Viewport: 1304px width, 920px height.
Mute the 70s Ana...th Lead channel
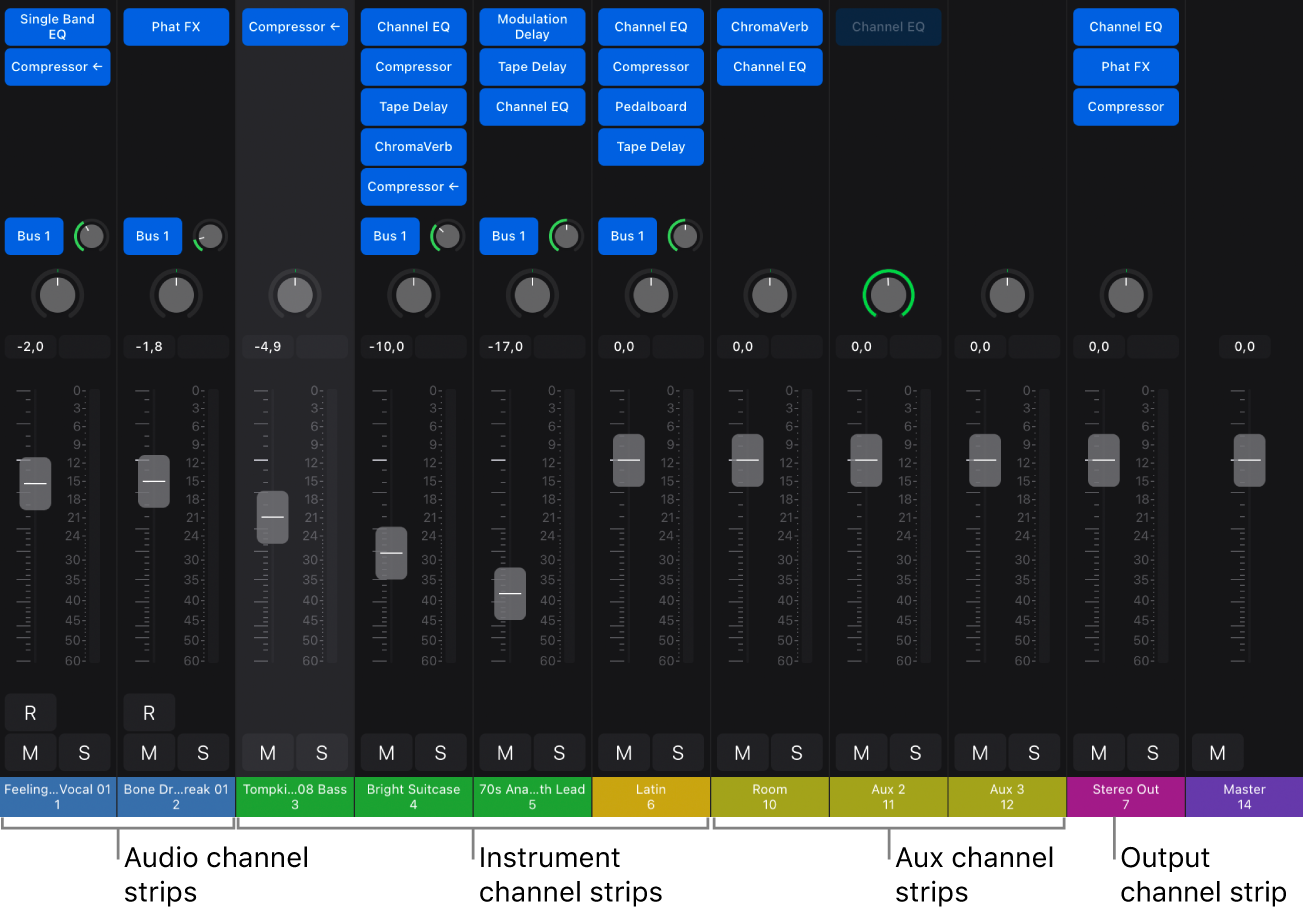[505, 753]
